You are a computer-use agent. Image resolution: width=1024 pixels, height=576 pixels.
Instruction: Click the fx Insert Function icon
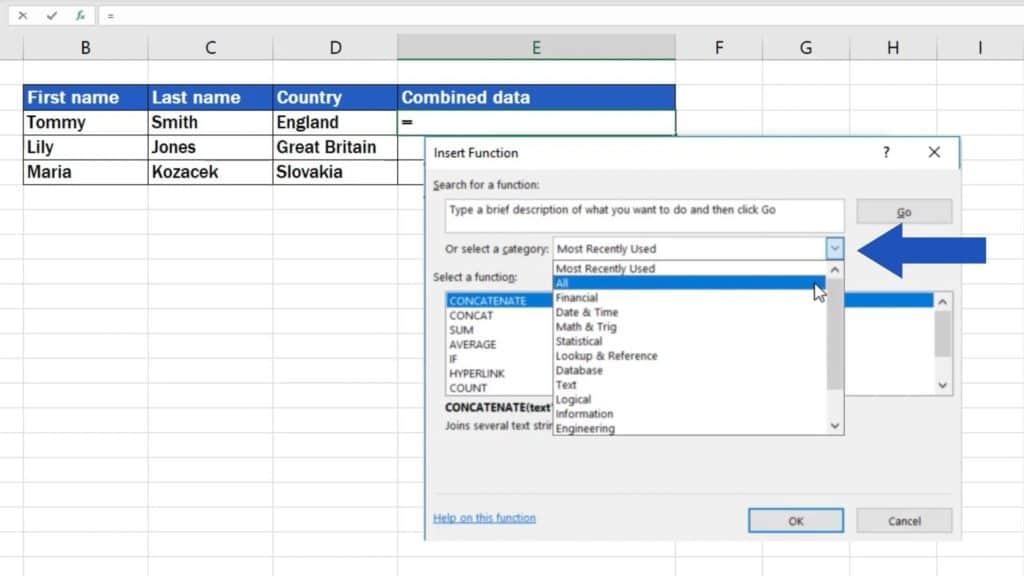pyautogui.click(x=80, y=16)
